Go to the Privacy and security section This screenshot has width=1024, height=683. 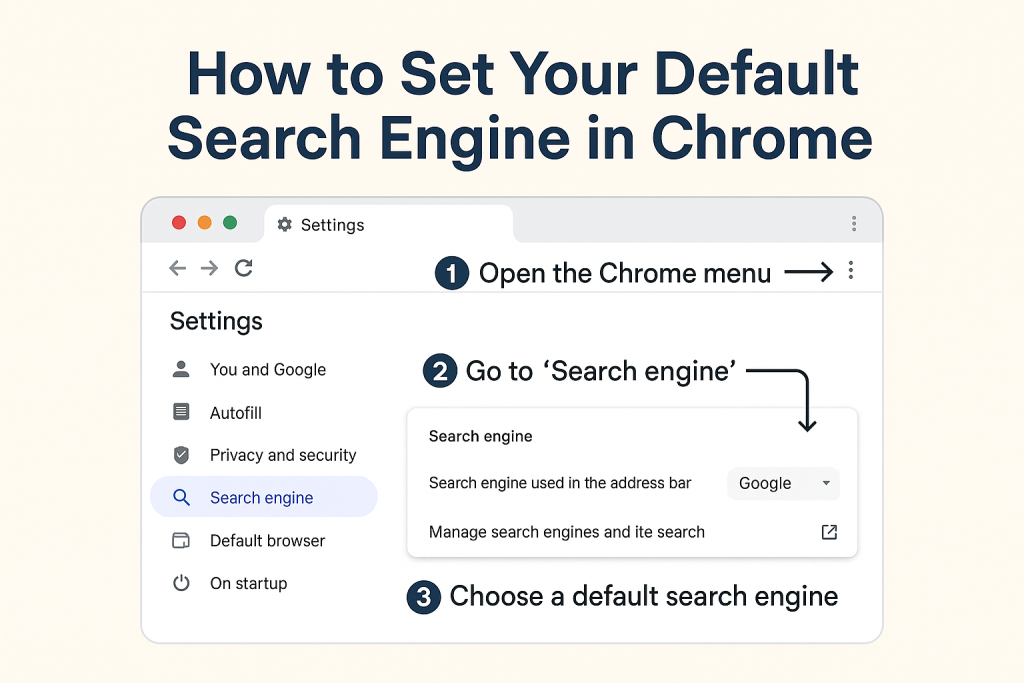(x=283, y=455)
